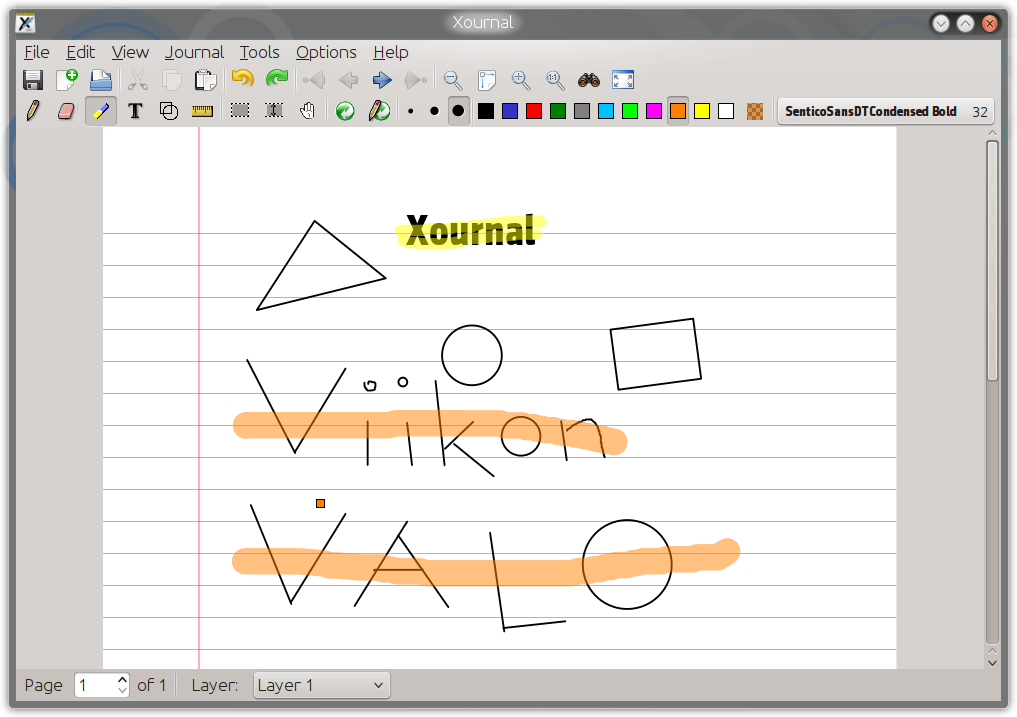Redo with the green arrow icon

click(277, 79)
